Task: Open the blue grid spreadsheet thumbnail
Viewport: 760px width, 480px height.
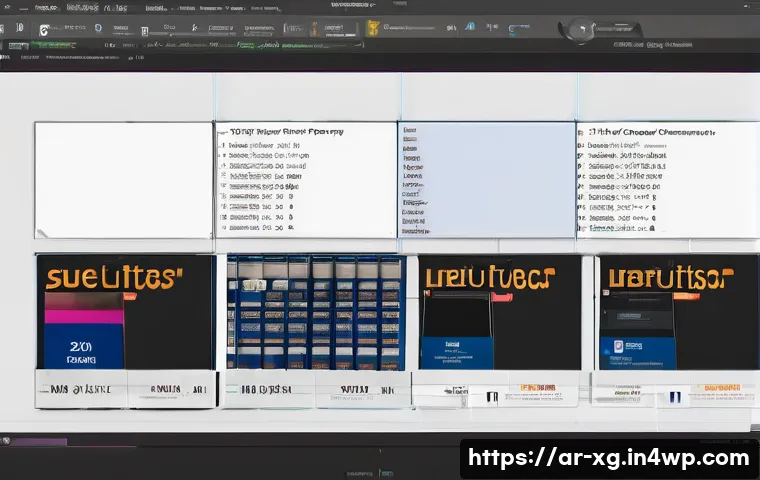Action: 316,312
